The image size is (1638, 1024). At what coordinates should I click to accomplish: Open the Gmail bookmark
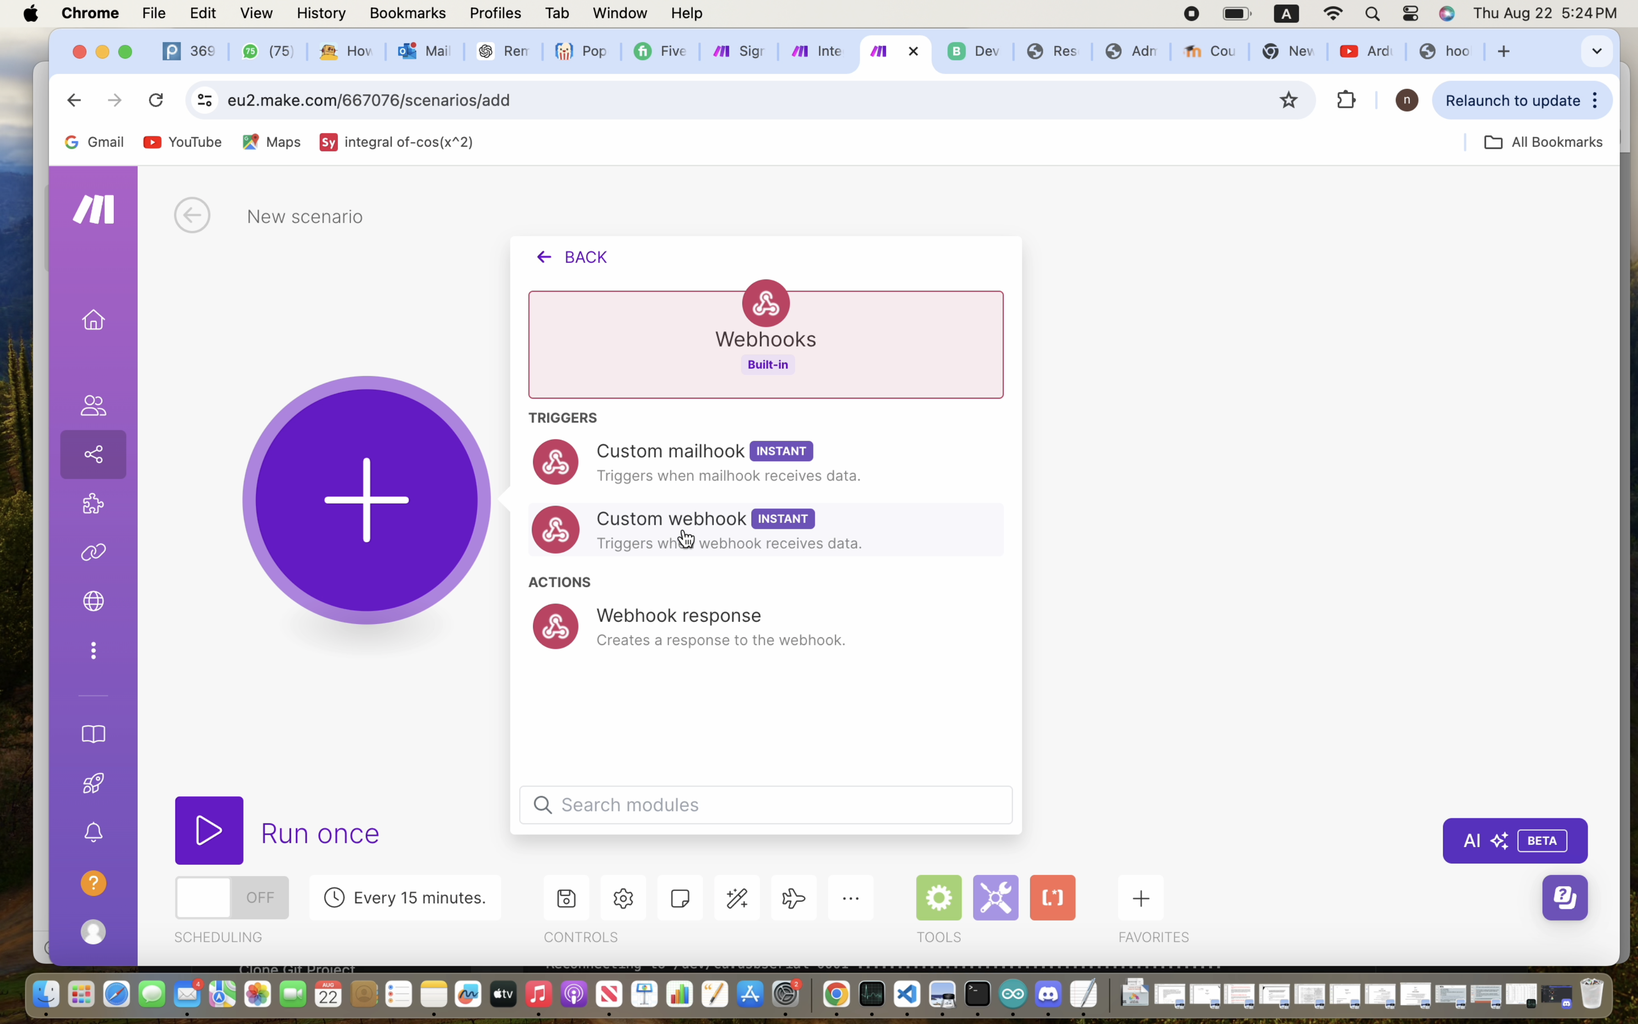pos(94,142)
